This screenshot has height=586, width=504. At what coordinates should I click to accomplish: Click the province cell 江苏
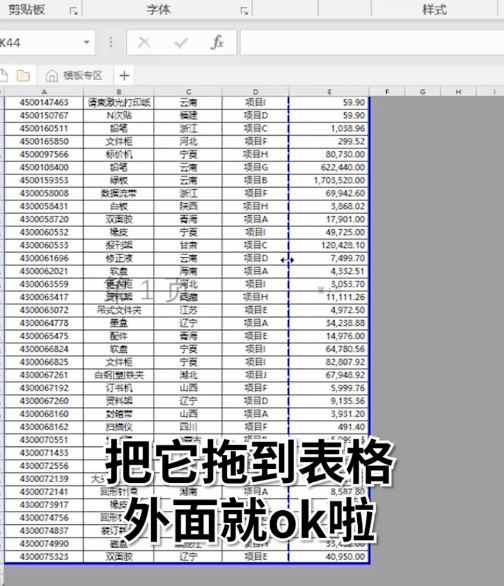(188, 310)
